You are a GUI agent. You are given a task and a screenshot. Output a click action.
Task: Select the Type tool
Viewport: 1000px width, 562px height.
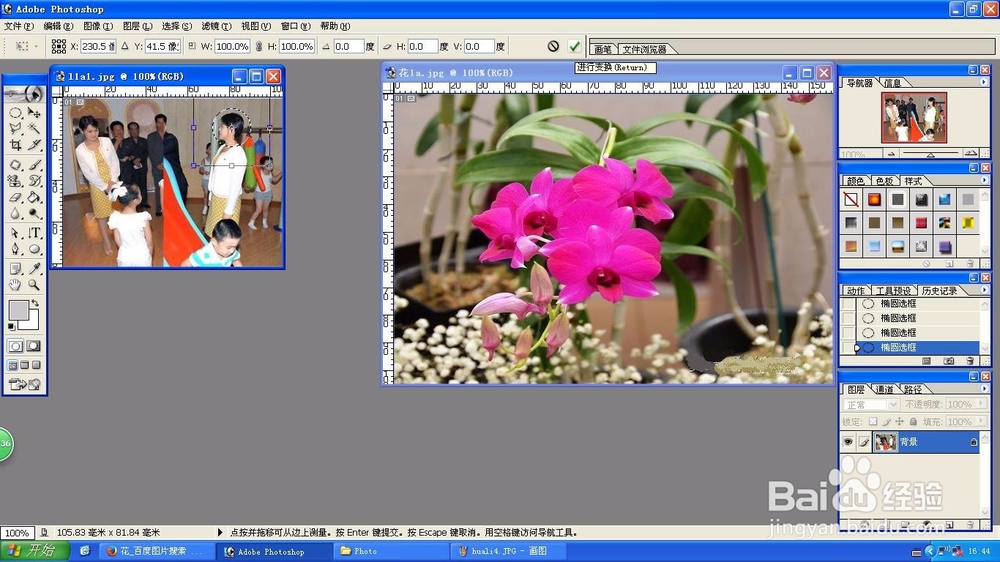[x=34, y=233]
